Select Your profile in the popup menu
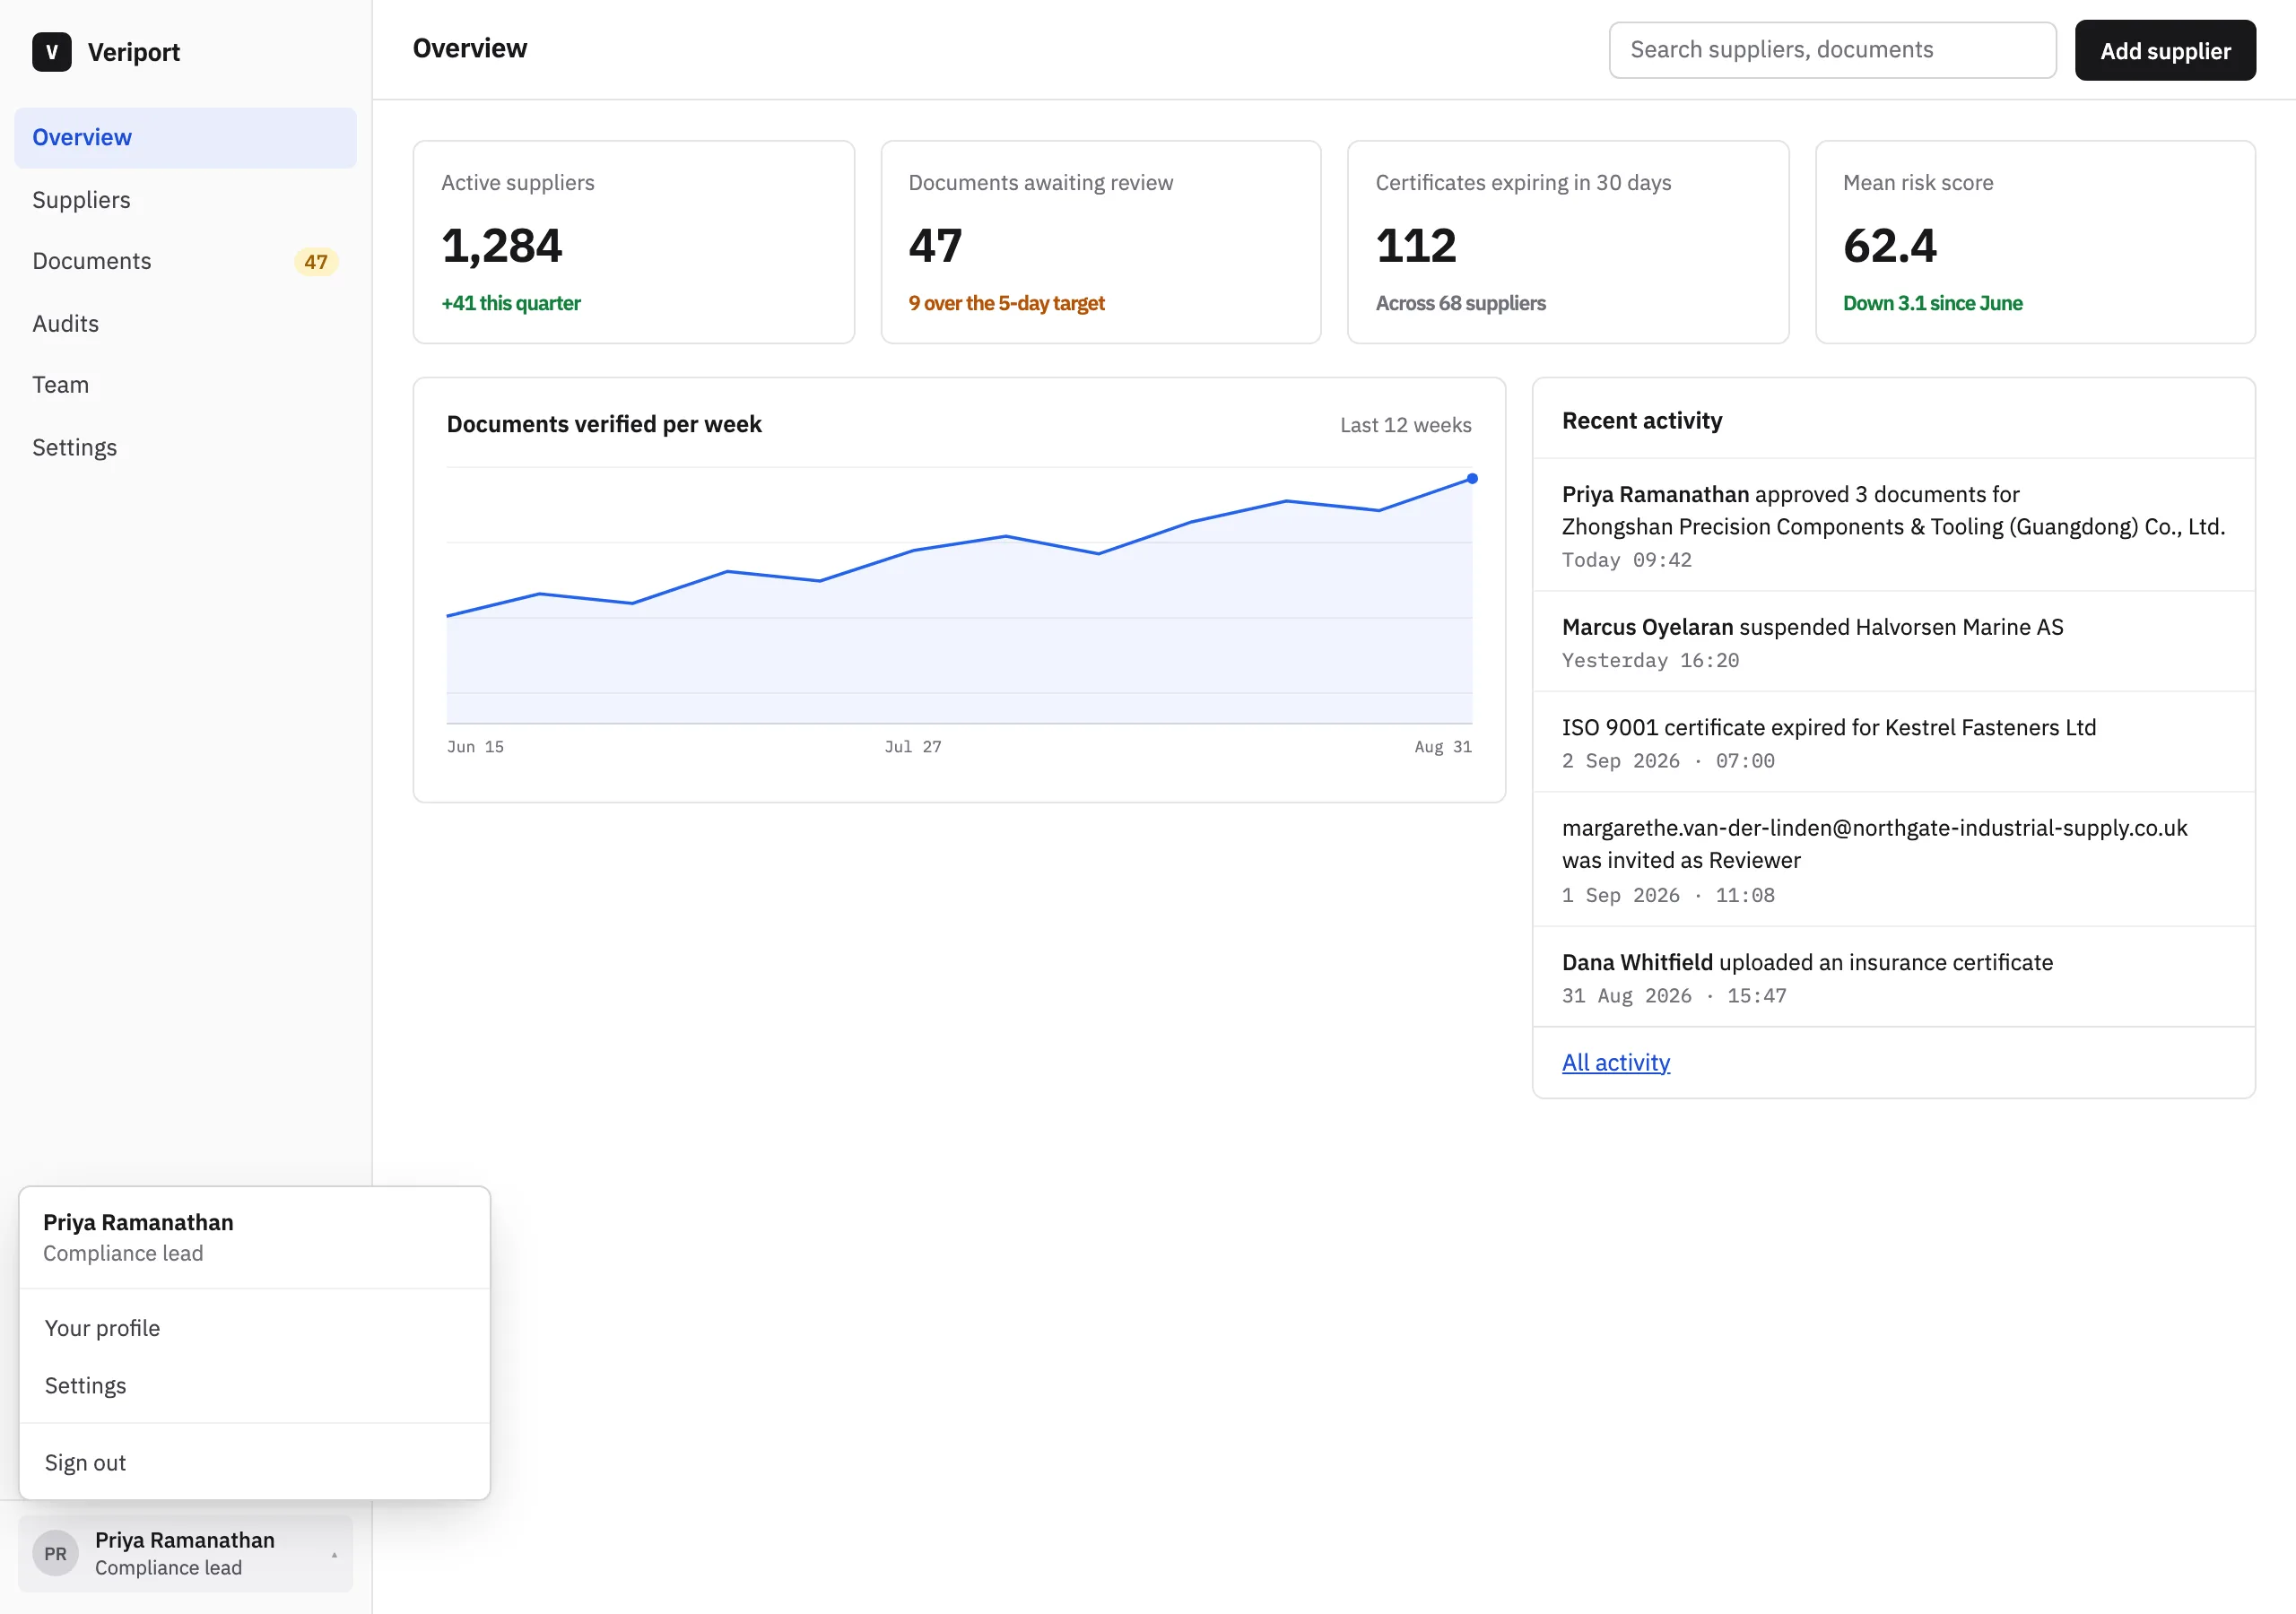2296x1614 pixels. [x=254, y=1328]
